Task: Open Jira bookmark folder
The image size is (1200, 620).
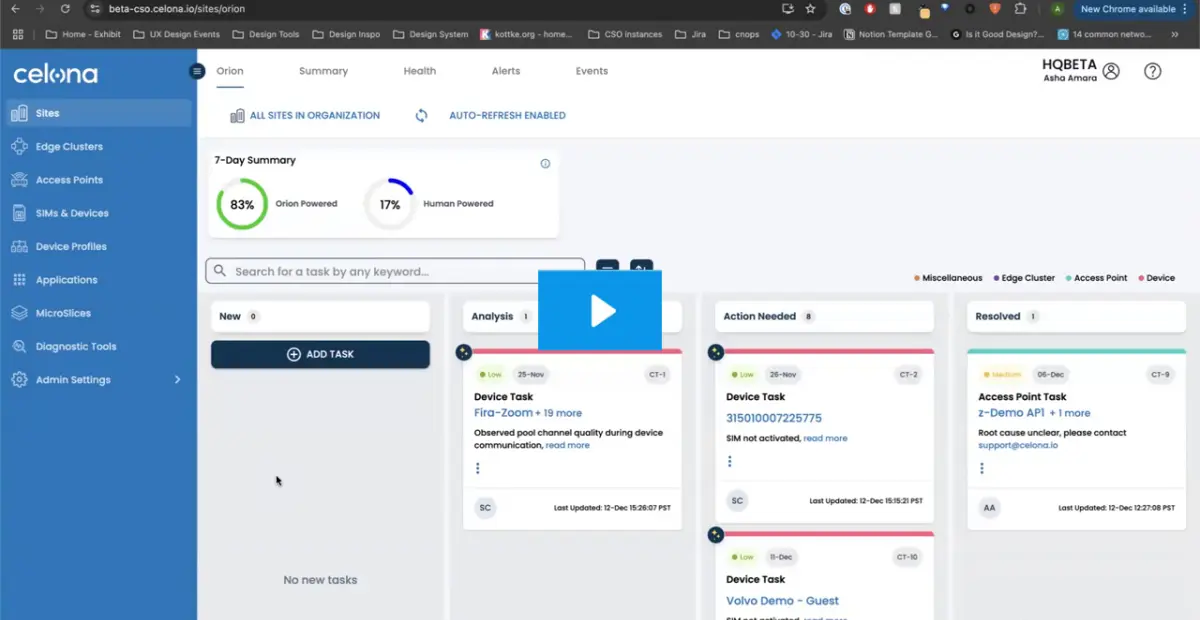Action: click(x=689, y=34)
